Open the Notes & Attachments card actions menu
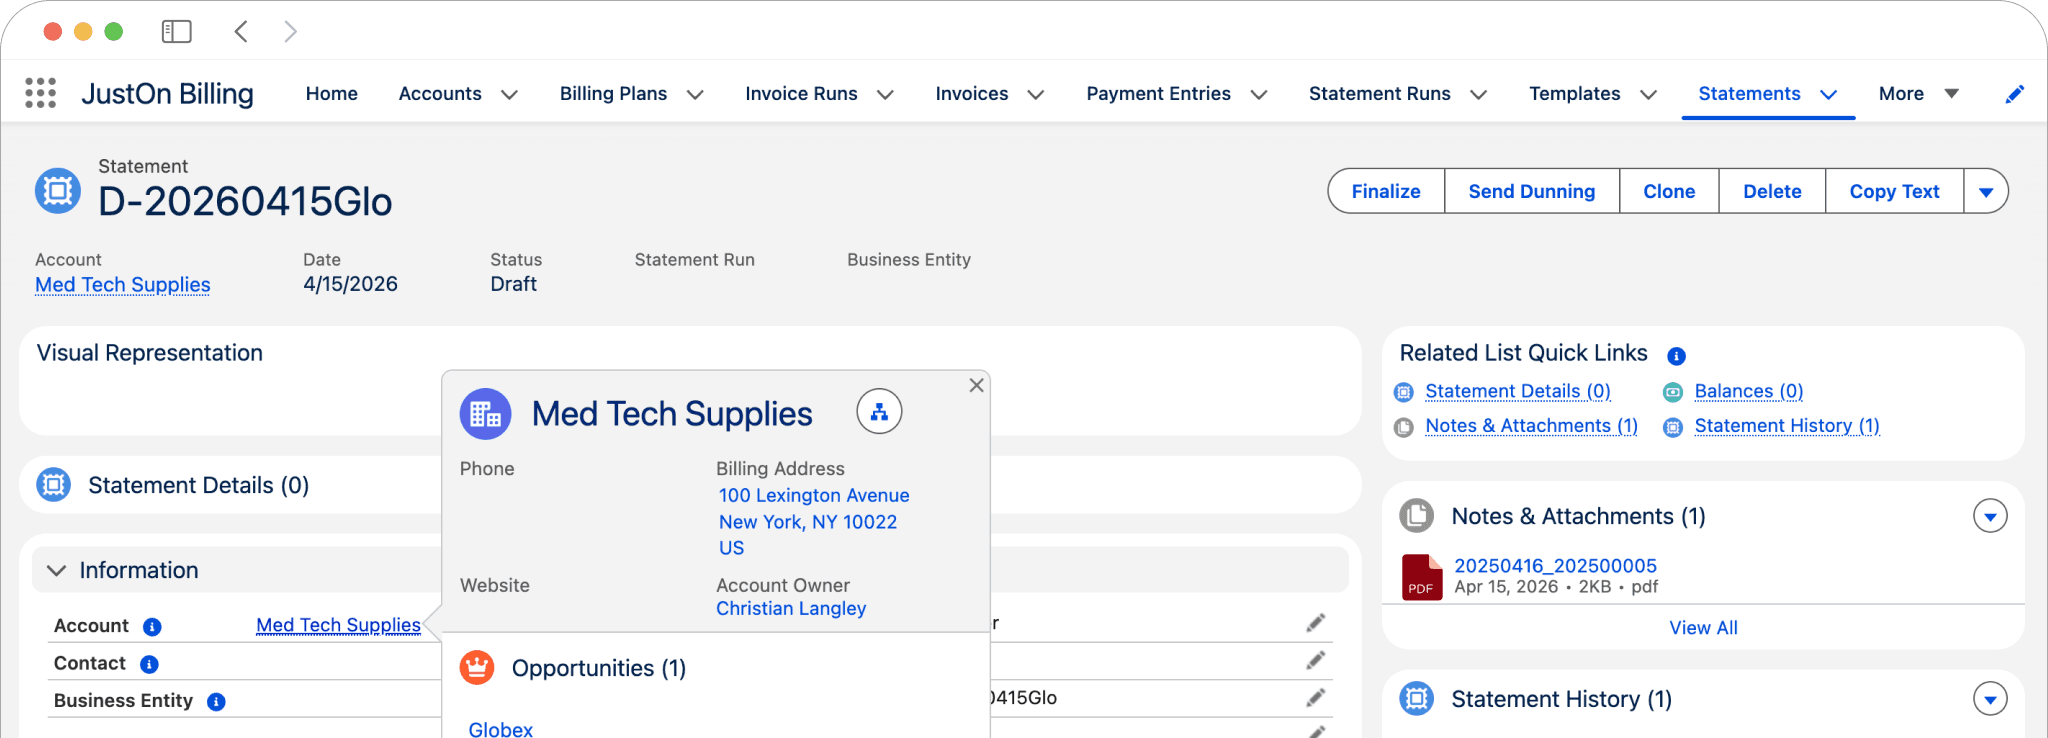Screen dimensions: 2048x738 [1990, 516]
